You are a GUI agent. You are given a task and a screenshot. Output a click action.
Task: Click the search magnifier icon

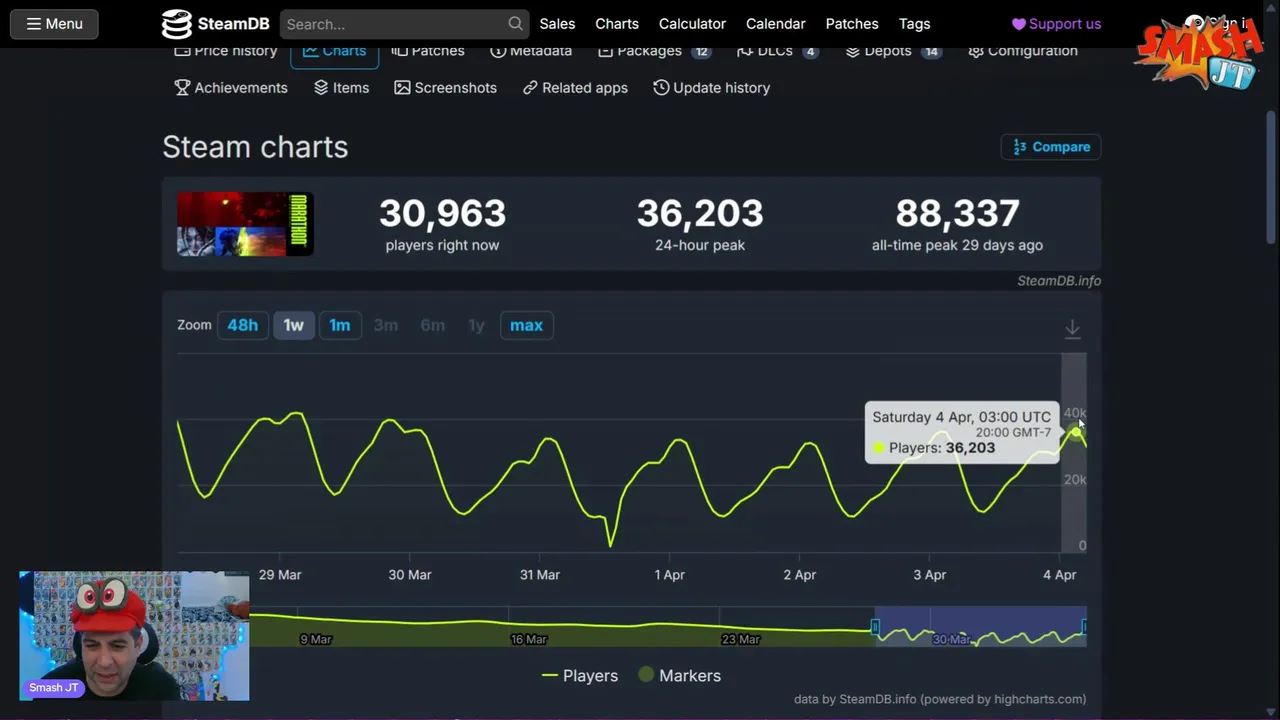pyautogui.click(x=515, y=23)
